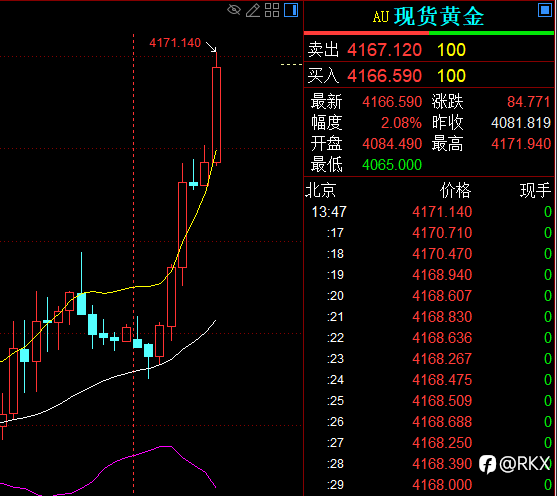Click tick price 4168.390
Viewport: 557px width, 496px height.
(x=442, y=464)
